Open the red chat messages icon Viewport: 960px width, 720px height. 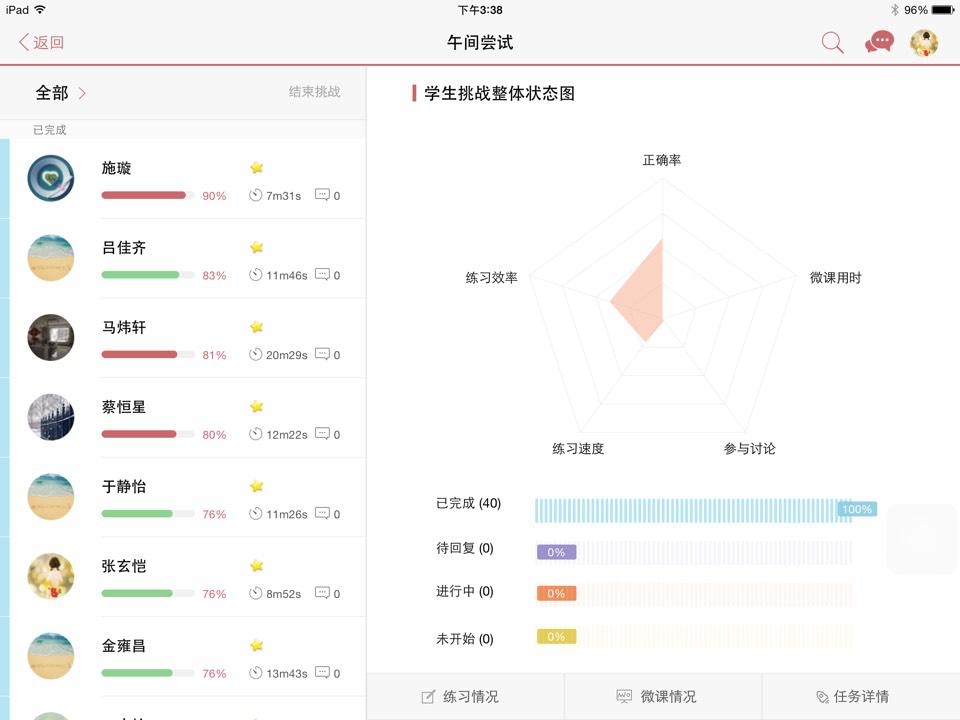(x=879, y=42)
